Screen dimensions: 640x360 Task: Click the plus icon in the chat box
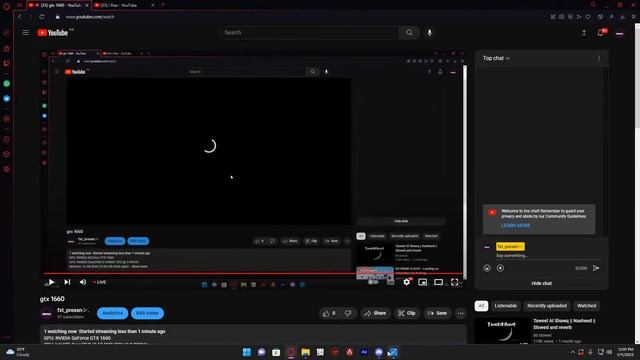[x=500, y=268]
